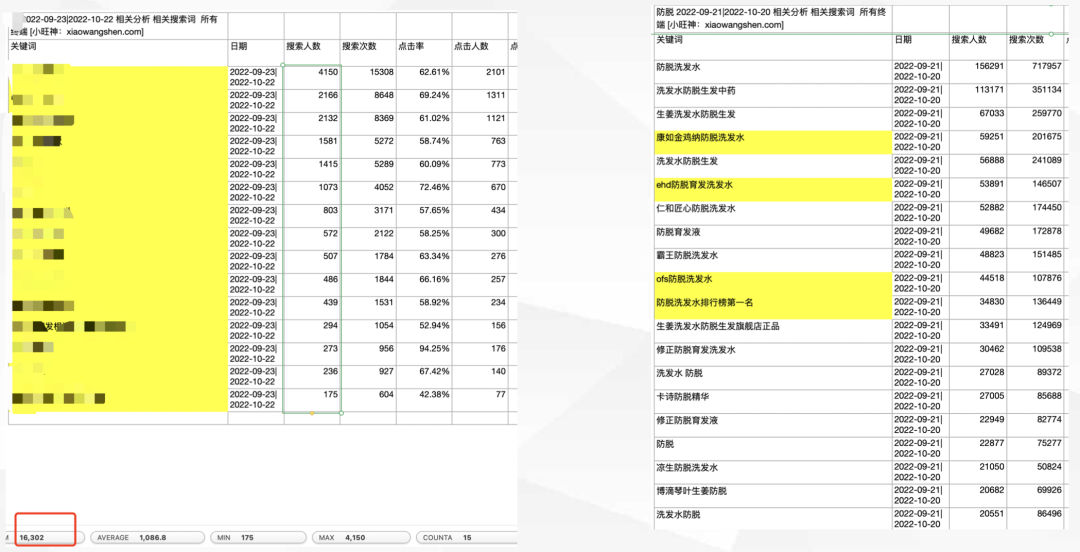The width and height of the screenshot is (1080, 552).
Task: Select the cell with value 44518
Action: 978,284
